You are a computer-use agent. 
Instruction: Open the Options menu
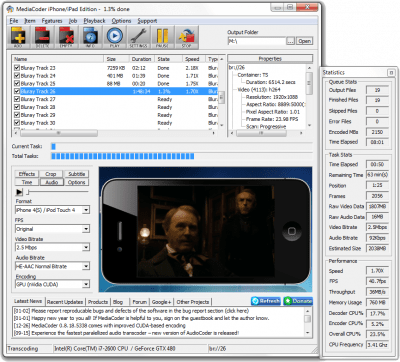[x=121, y=21]
